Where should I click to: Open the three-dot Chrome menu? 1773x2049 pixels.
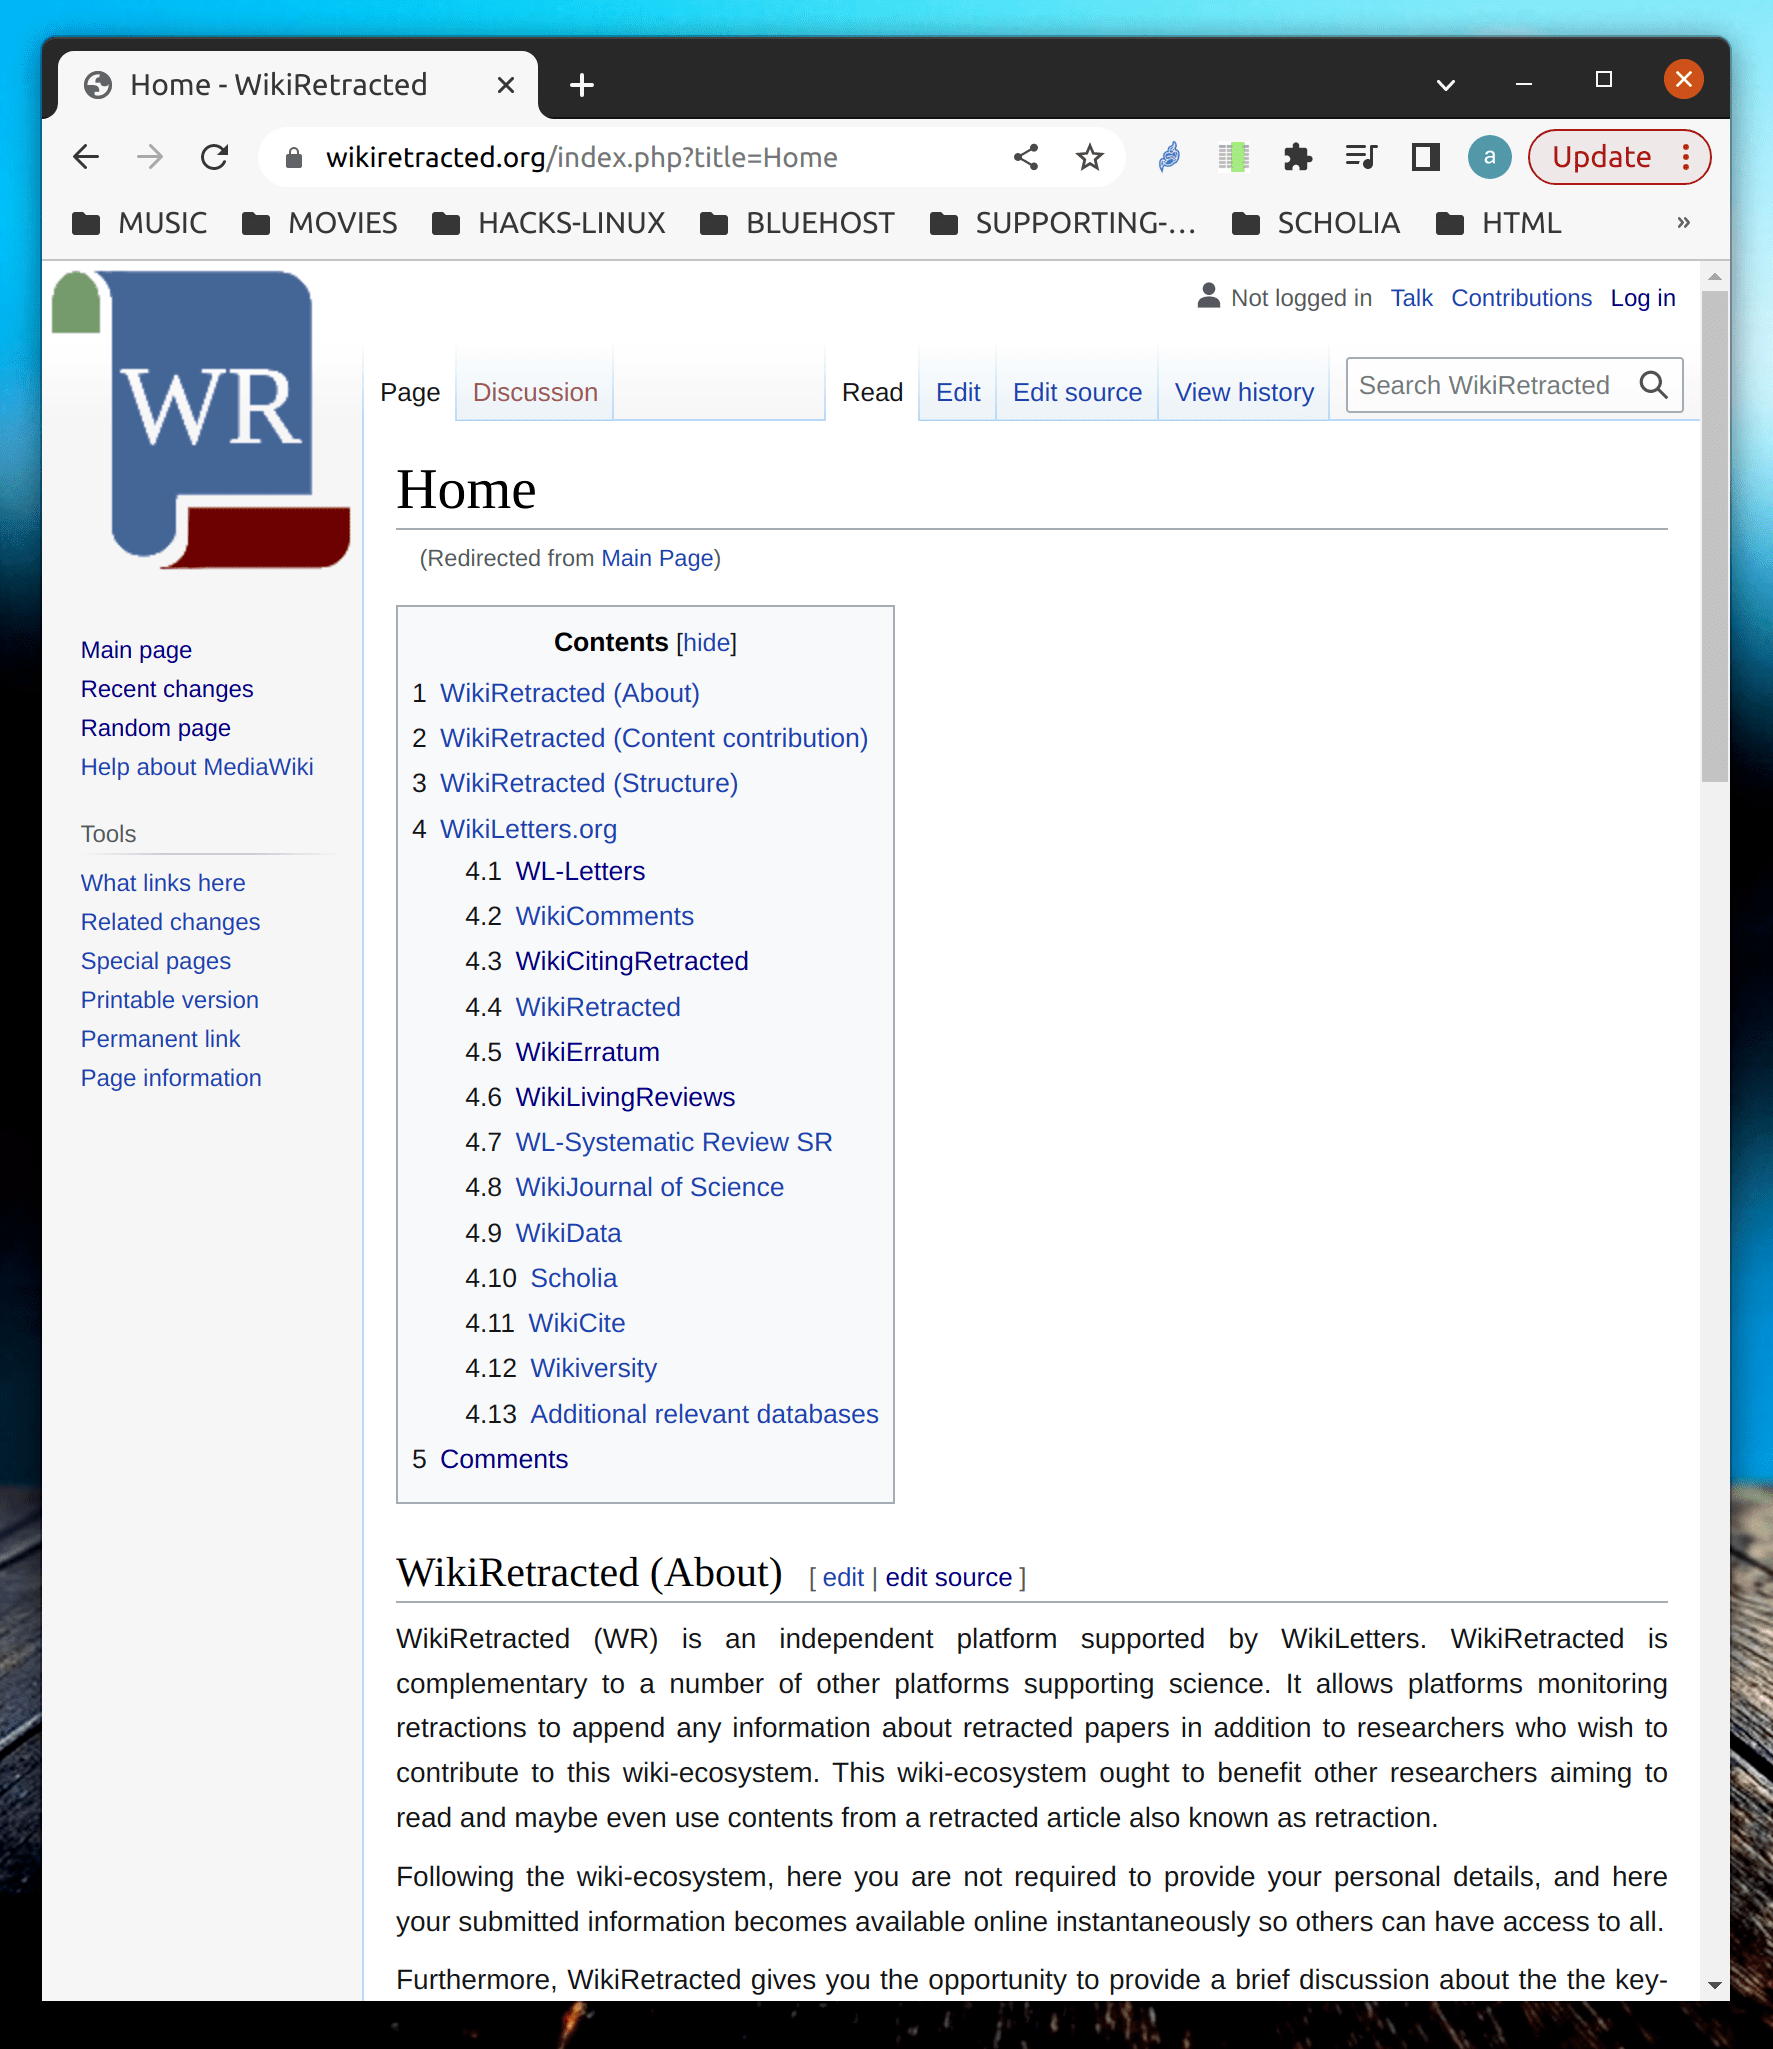click(1686, 157)
